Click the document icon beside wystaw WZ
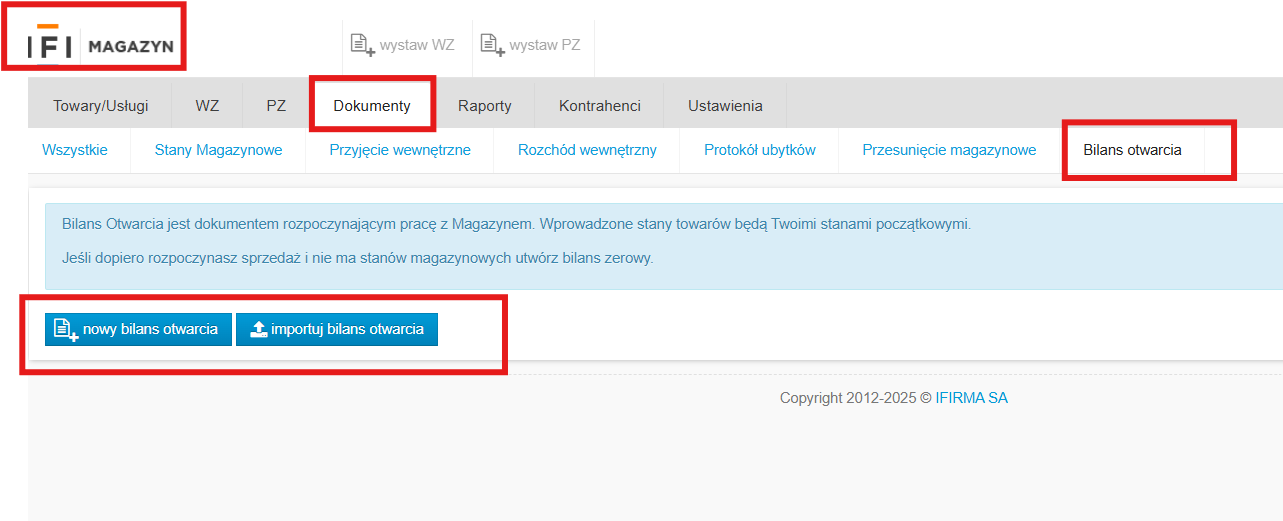The image size is (1283, 521). (361, 44)
